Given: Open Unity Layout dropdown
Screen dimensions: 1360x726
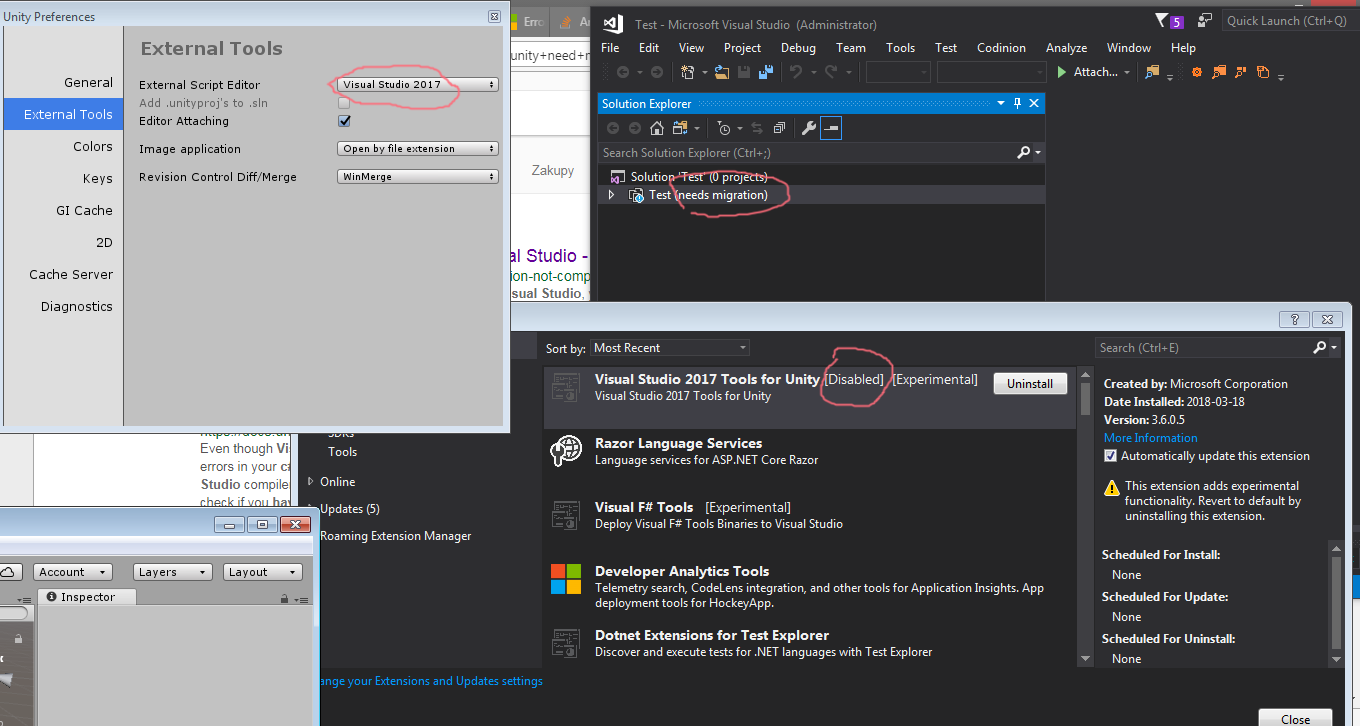Looking at the screenshot, I should click(262, 572).
